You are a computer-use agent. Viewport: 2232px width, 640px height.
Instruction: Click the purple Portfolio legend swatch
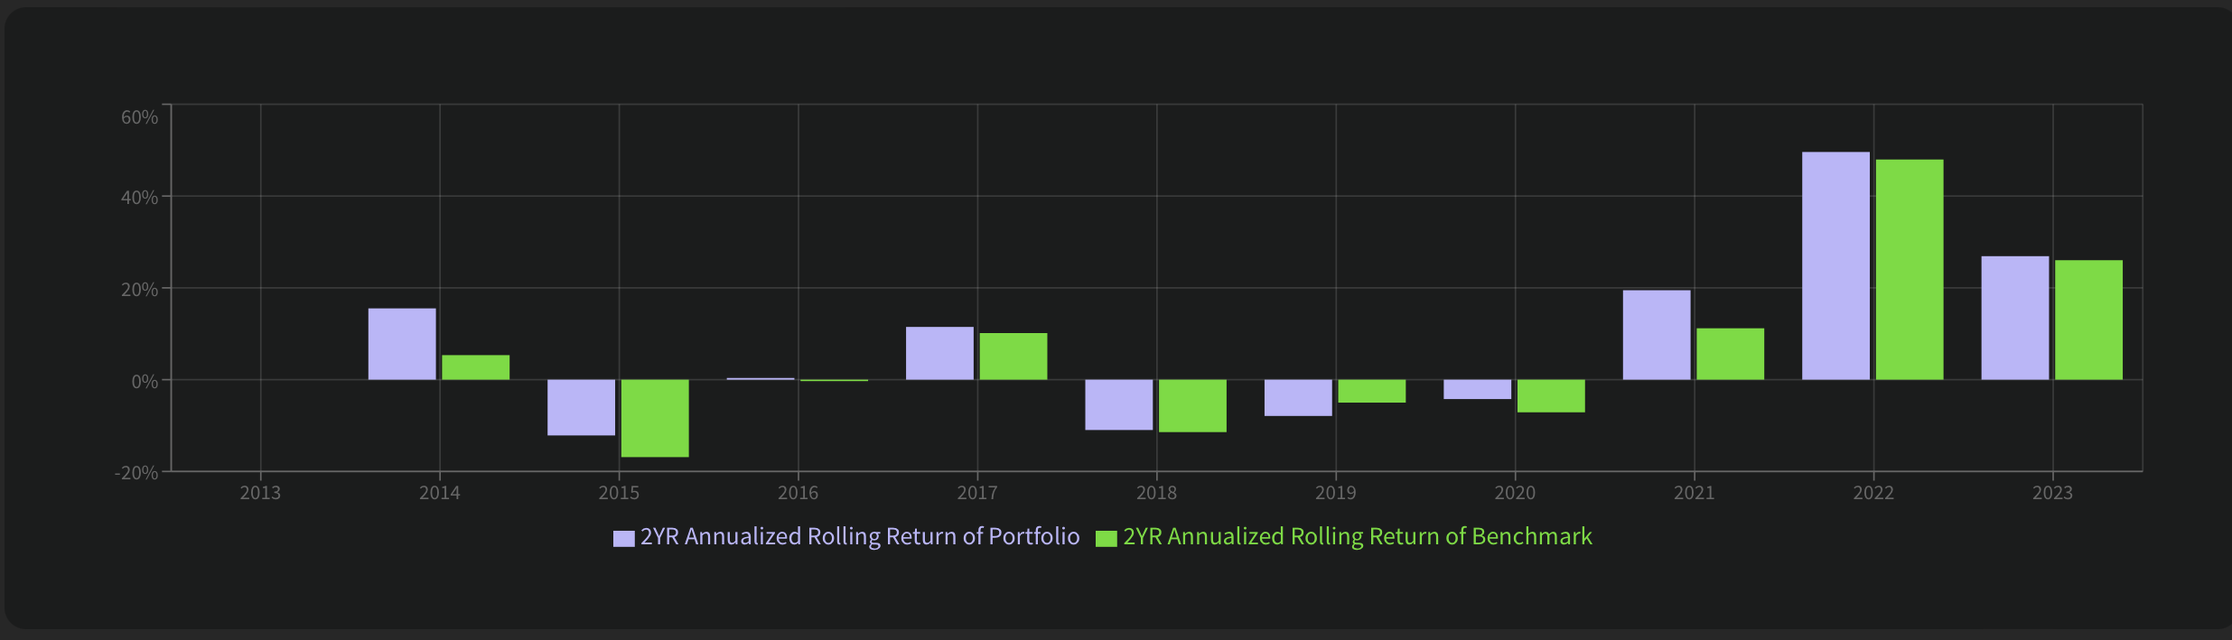click(624, 538)
